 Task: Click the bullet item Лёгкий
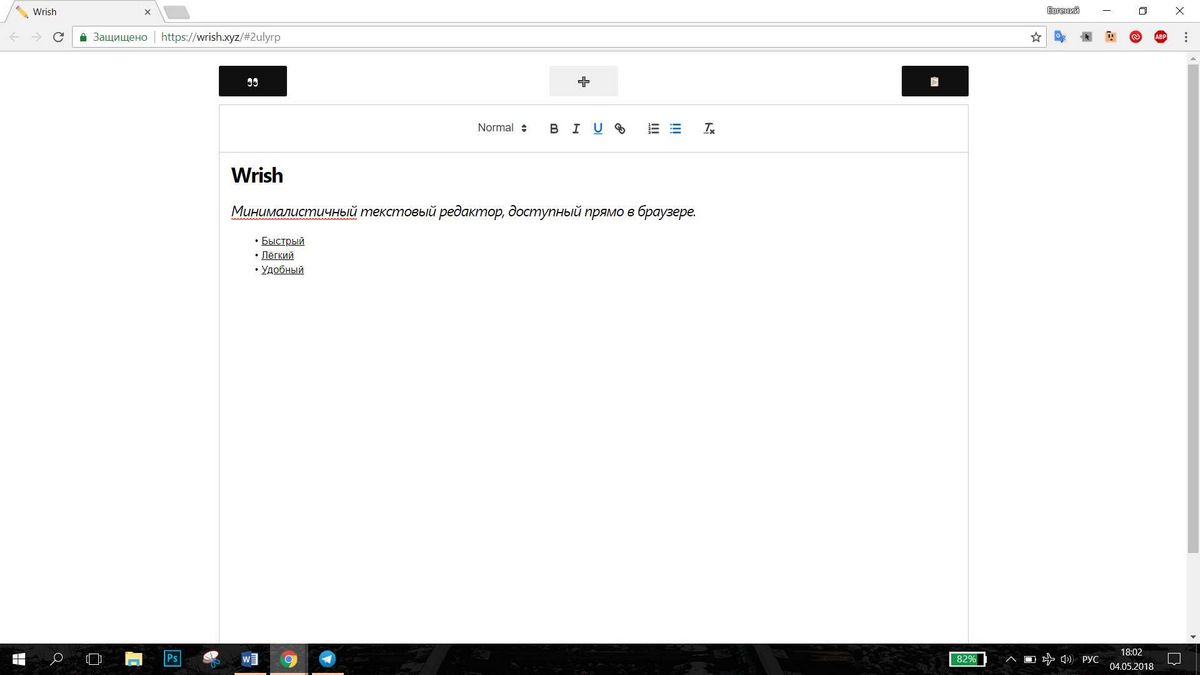tap(278, 255)
